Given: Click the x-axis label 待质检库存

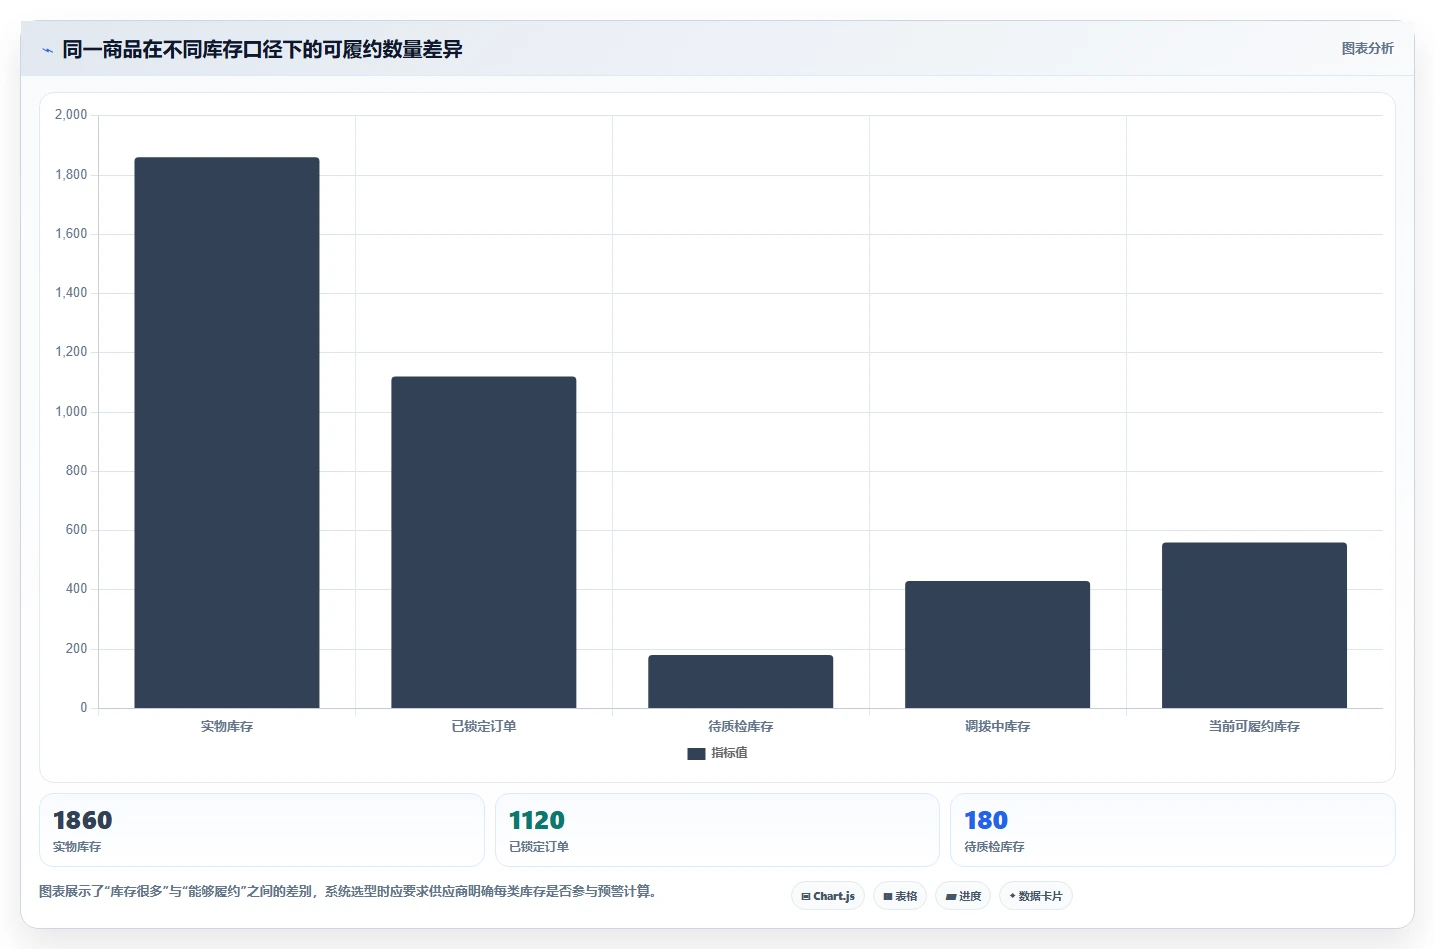Looking at the screenshot, I should 741,726.
